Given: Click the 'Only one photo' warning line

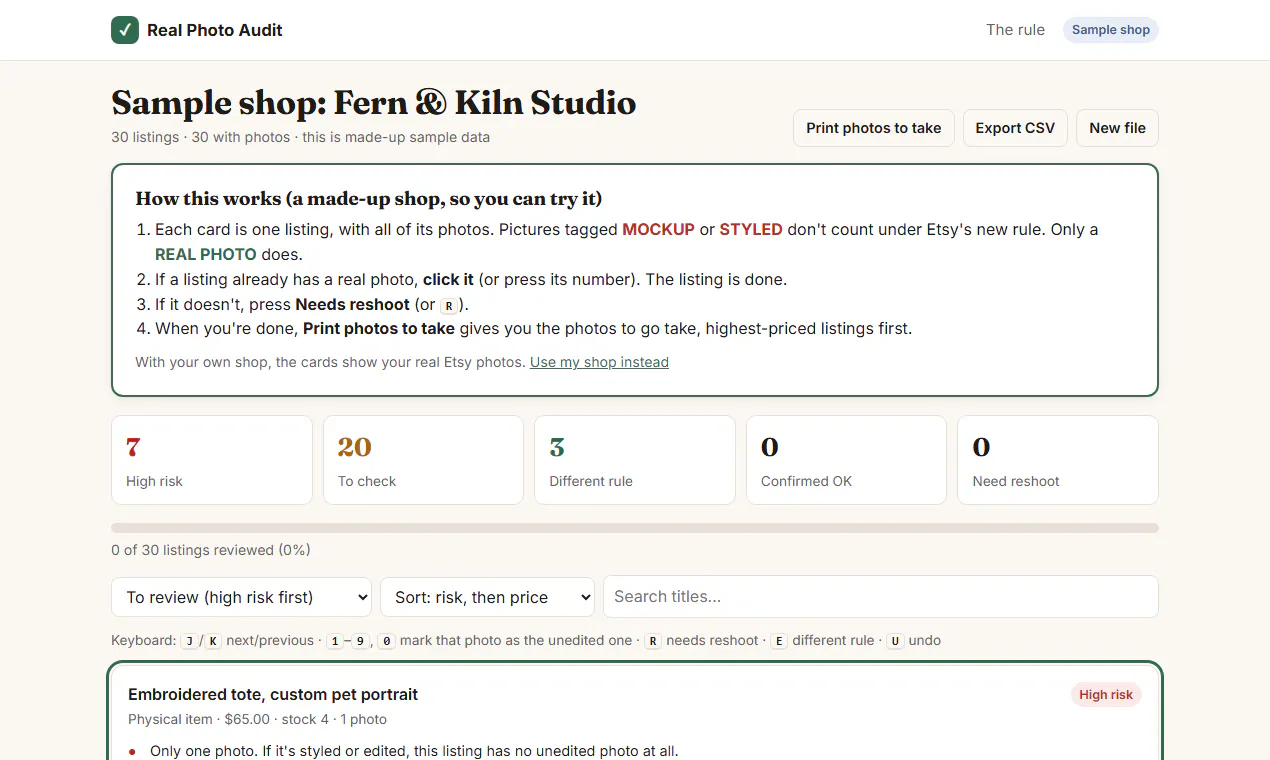Looking at the screenshot, I should coord(414,750).
